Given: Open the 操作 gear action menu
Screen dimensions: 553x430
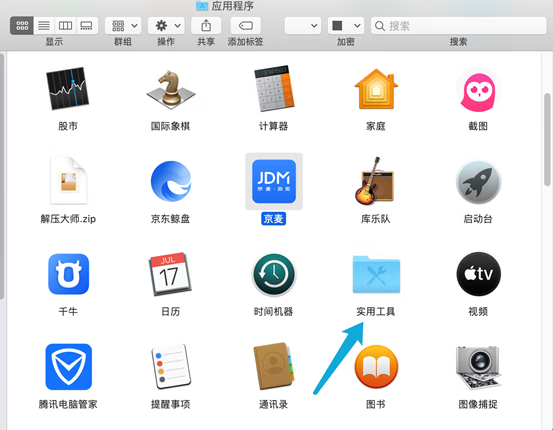Looking at the screenshot, I should click(166, 25).
